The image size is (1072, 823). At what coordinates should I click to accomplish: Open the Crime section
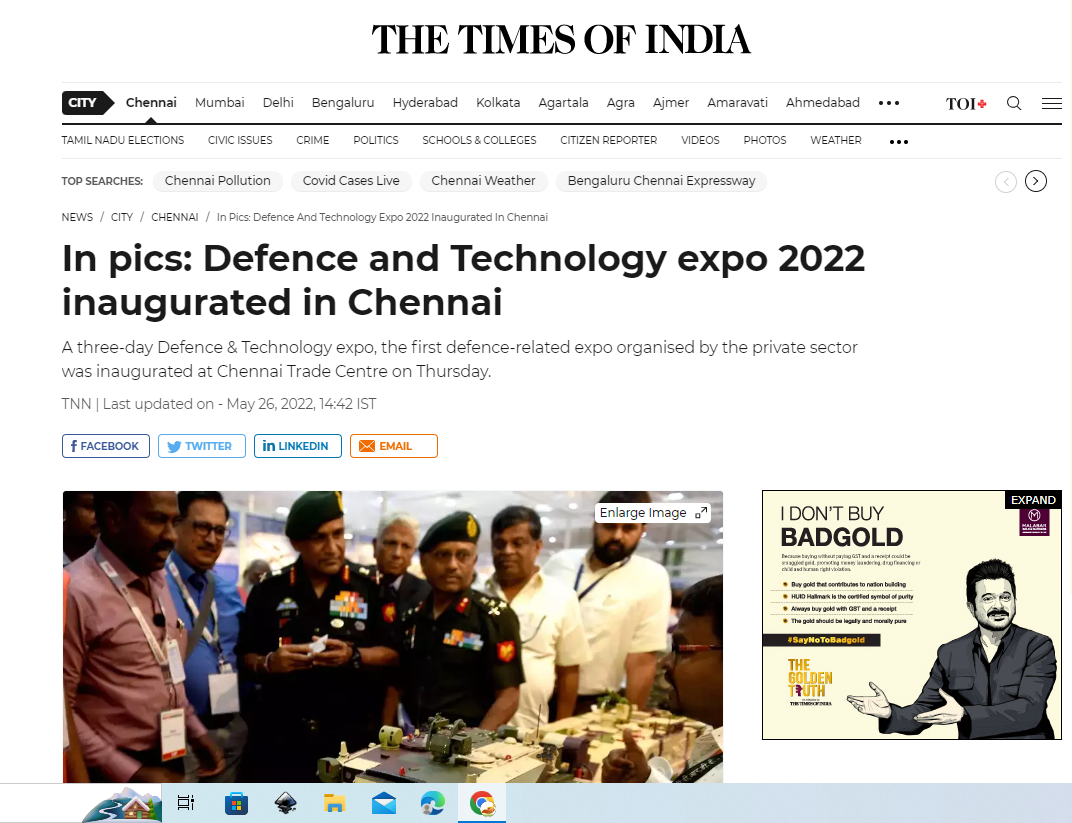pyautogui.click(x=312, y=140)
